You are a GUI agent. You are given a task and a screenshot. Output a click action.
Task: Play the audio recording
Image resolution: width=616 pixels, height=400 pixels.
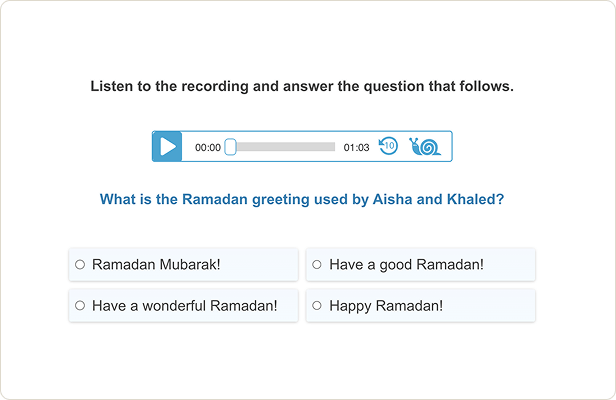tap(167, 147)
